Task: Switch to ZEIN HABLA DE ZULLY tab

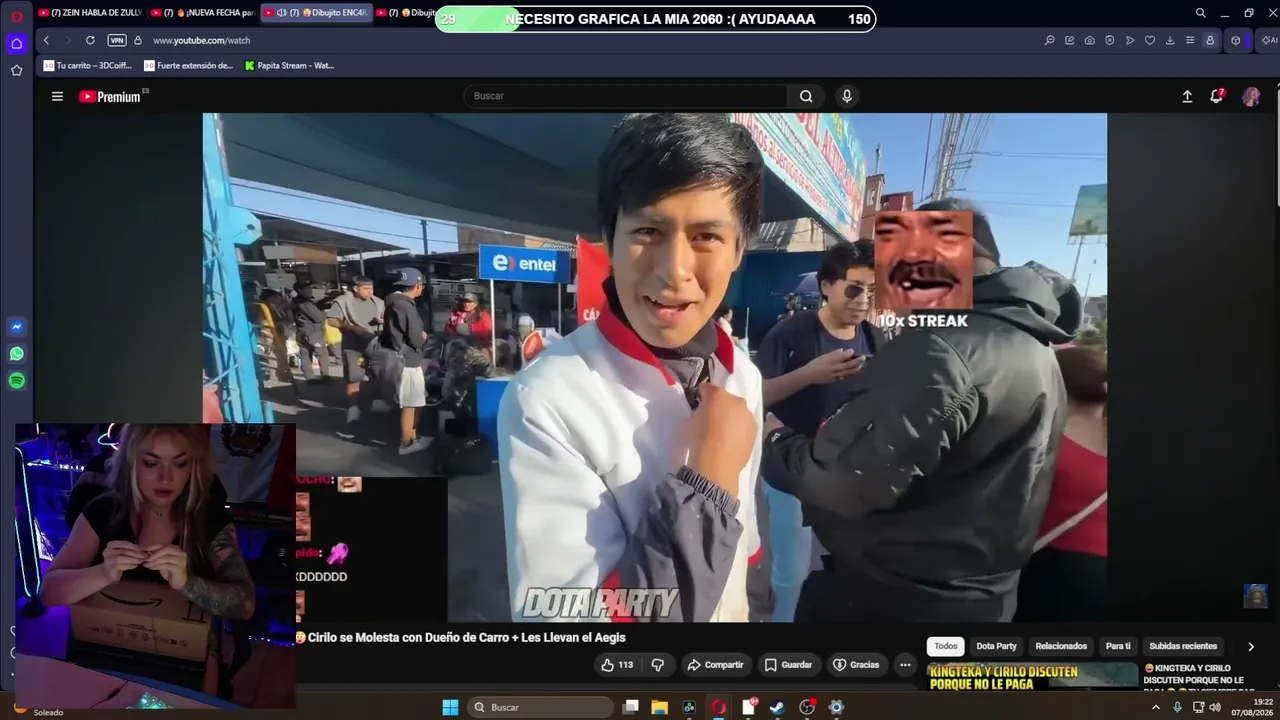Action: pyautogui.click(x=89, y=13)
